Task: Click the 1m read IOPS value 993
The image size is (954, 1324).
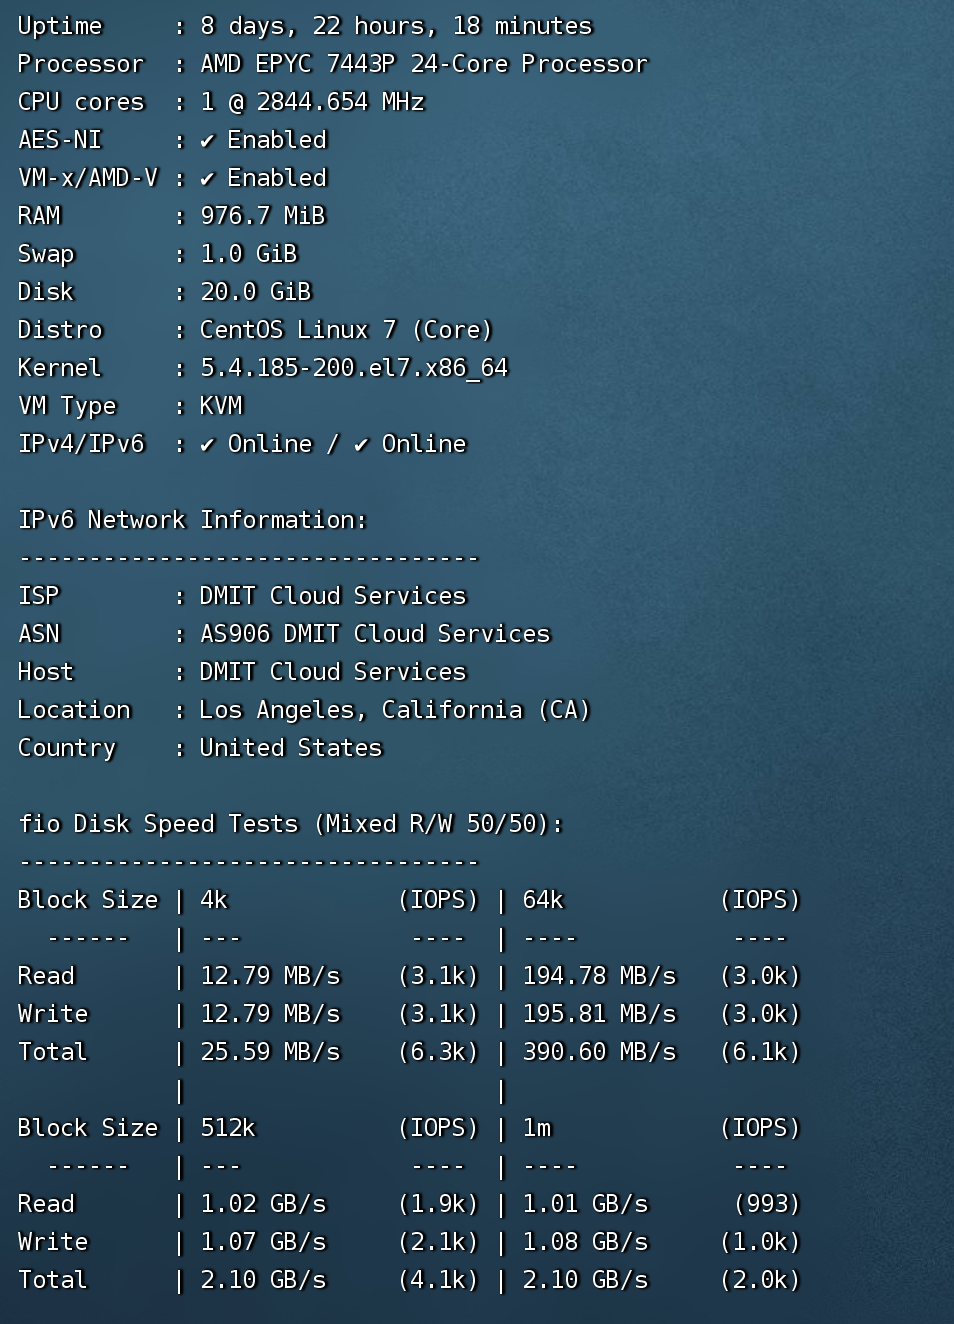Action: (767, 1204)
